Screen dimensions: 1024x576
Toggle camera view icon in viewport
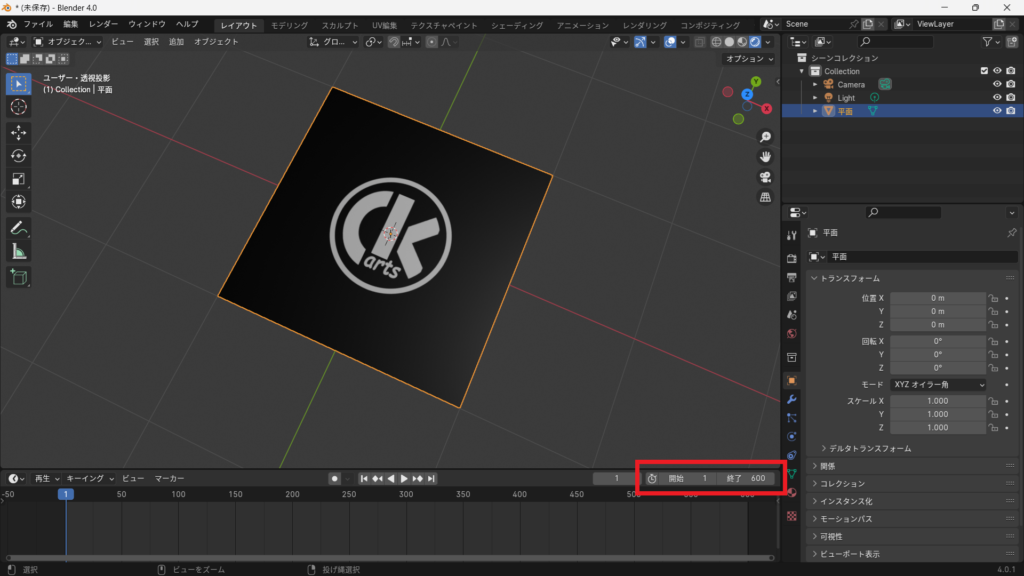point(766,177)
